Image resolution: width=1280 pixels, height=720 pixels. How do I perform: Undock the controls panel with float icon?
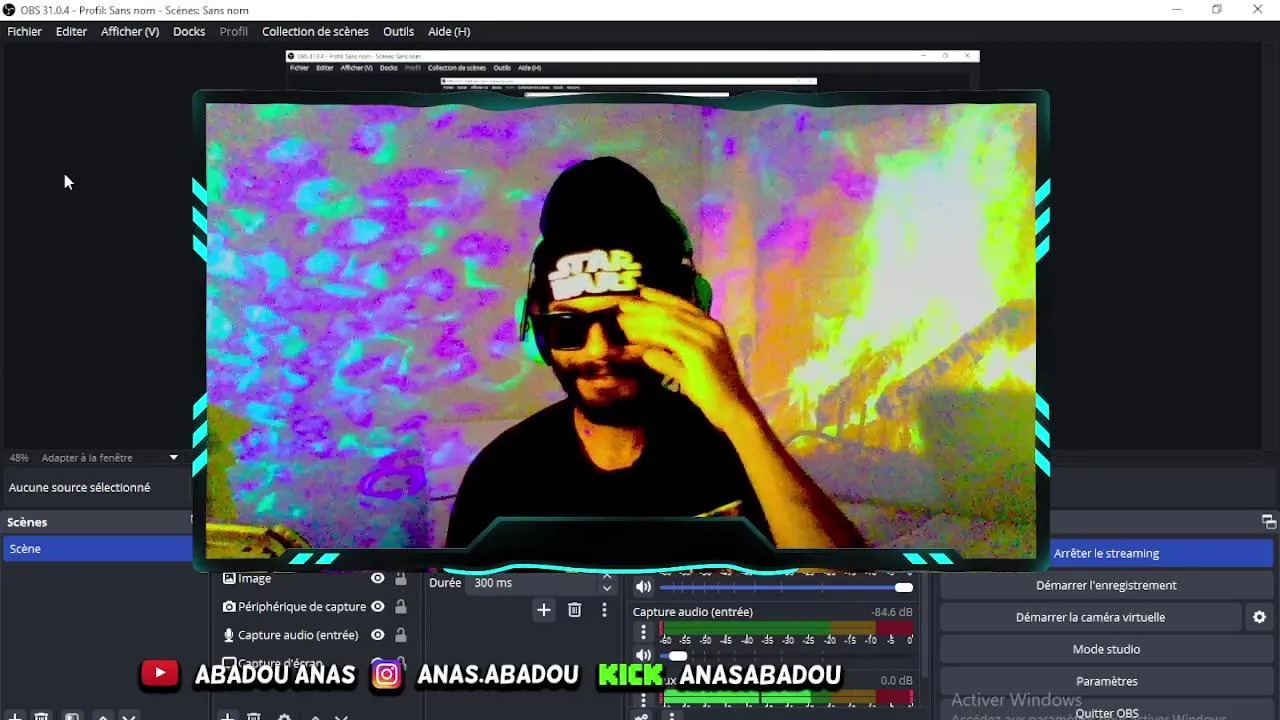1268,522
